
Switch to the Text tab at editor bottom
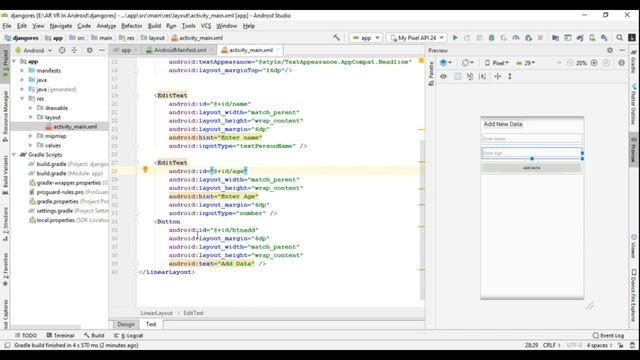click(151, 324)
